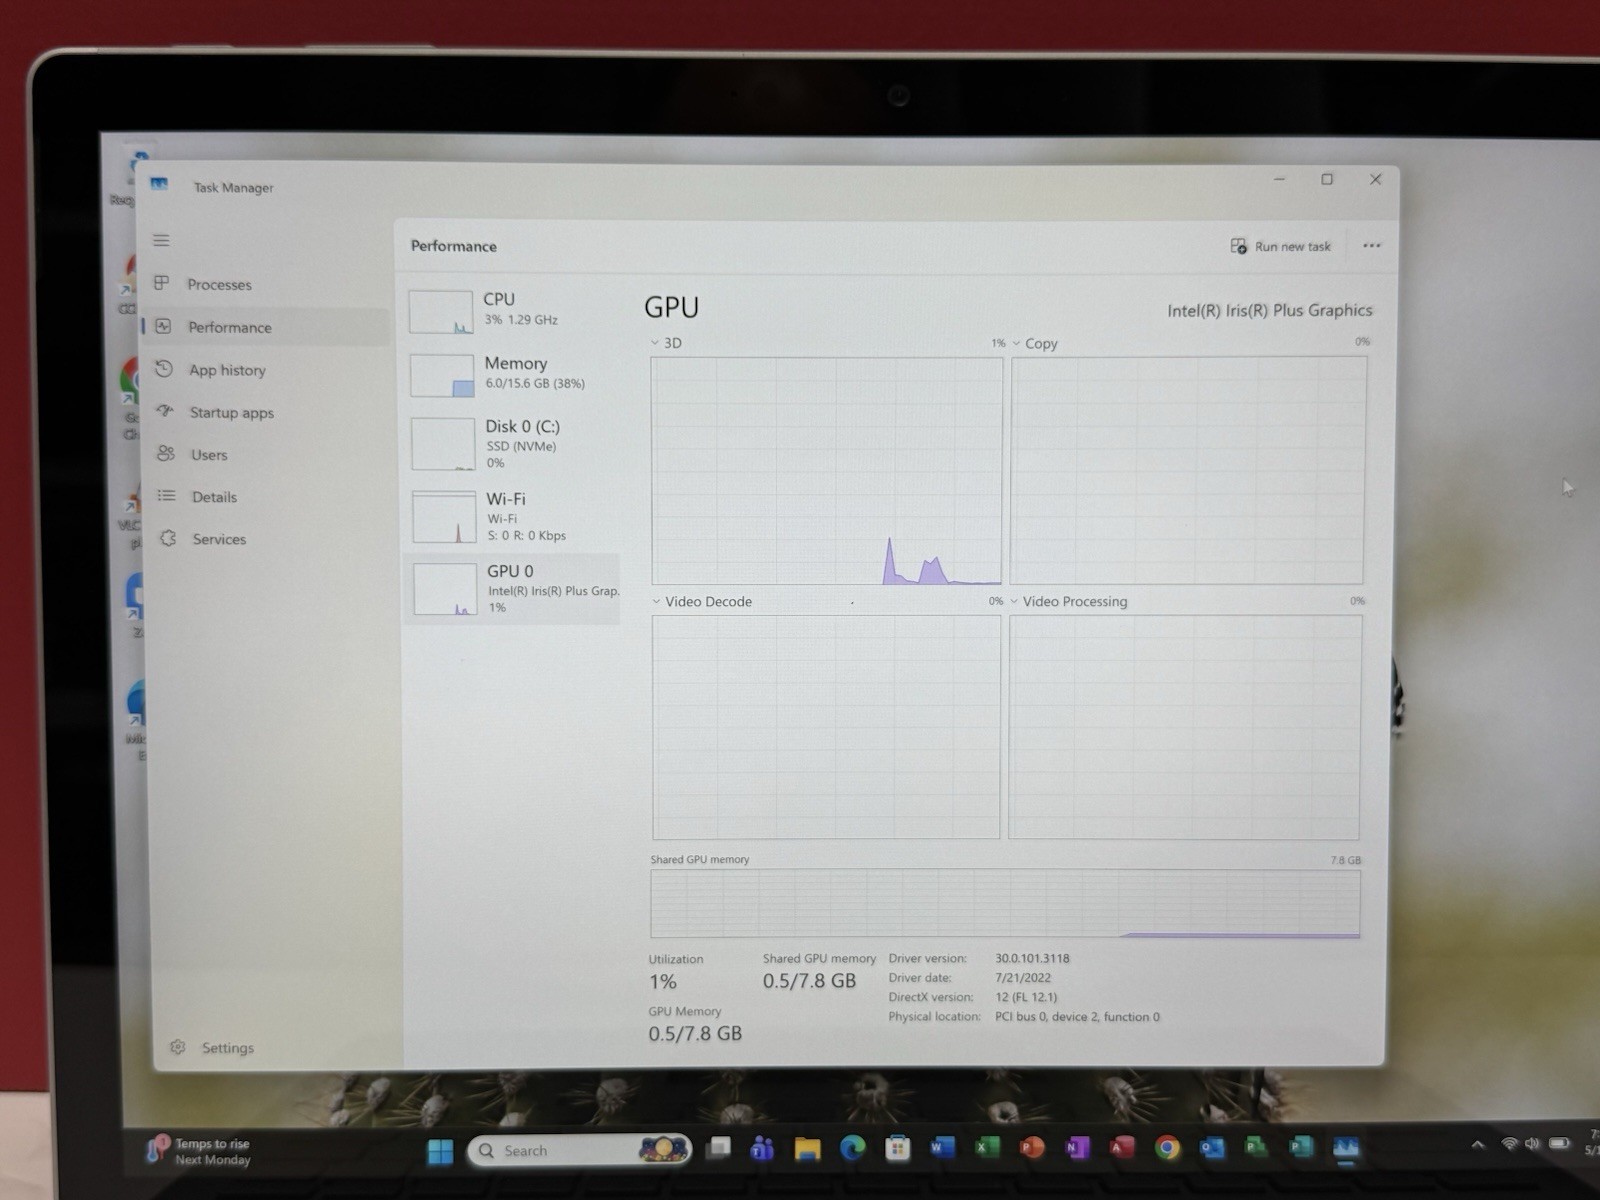The width and height of the screenshot is (1600, 1200).
Task: Open the Video Decode engine dropdown
Action: pos(656,601)
